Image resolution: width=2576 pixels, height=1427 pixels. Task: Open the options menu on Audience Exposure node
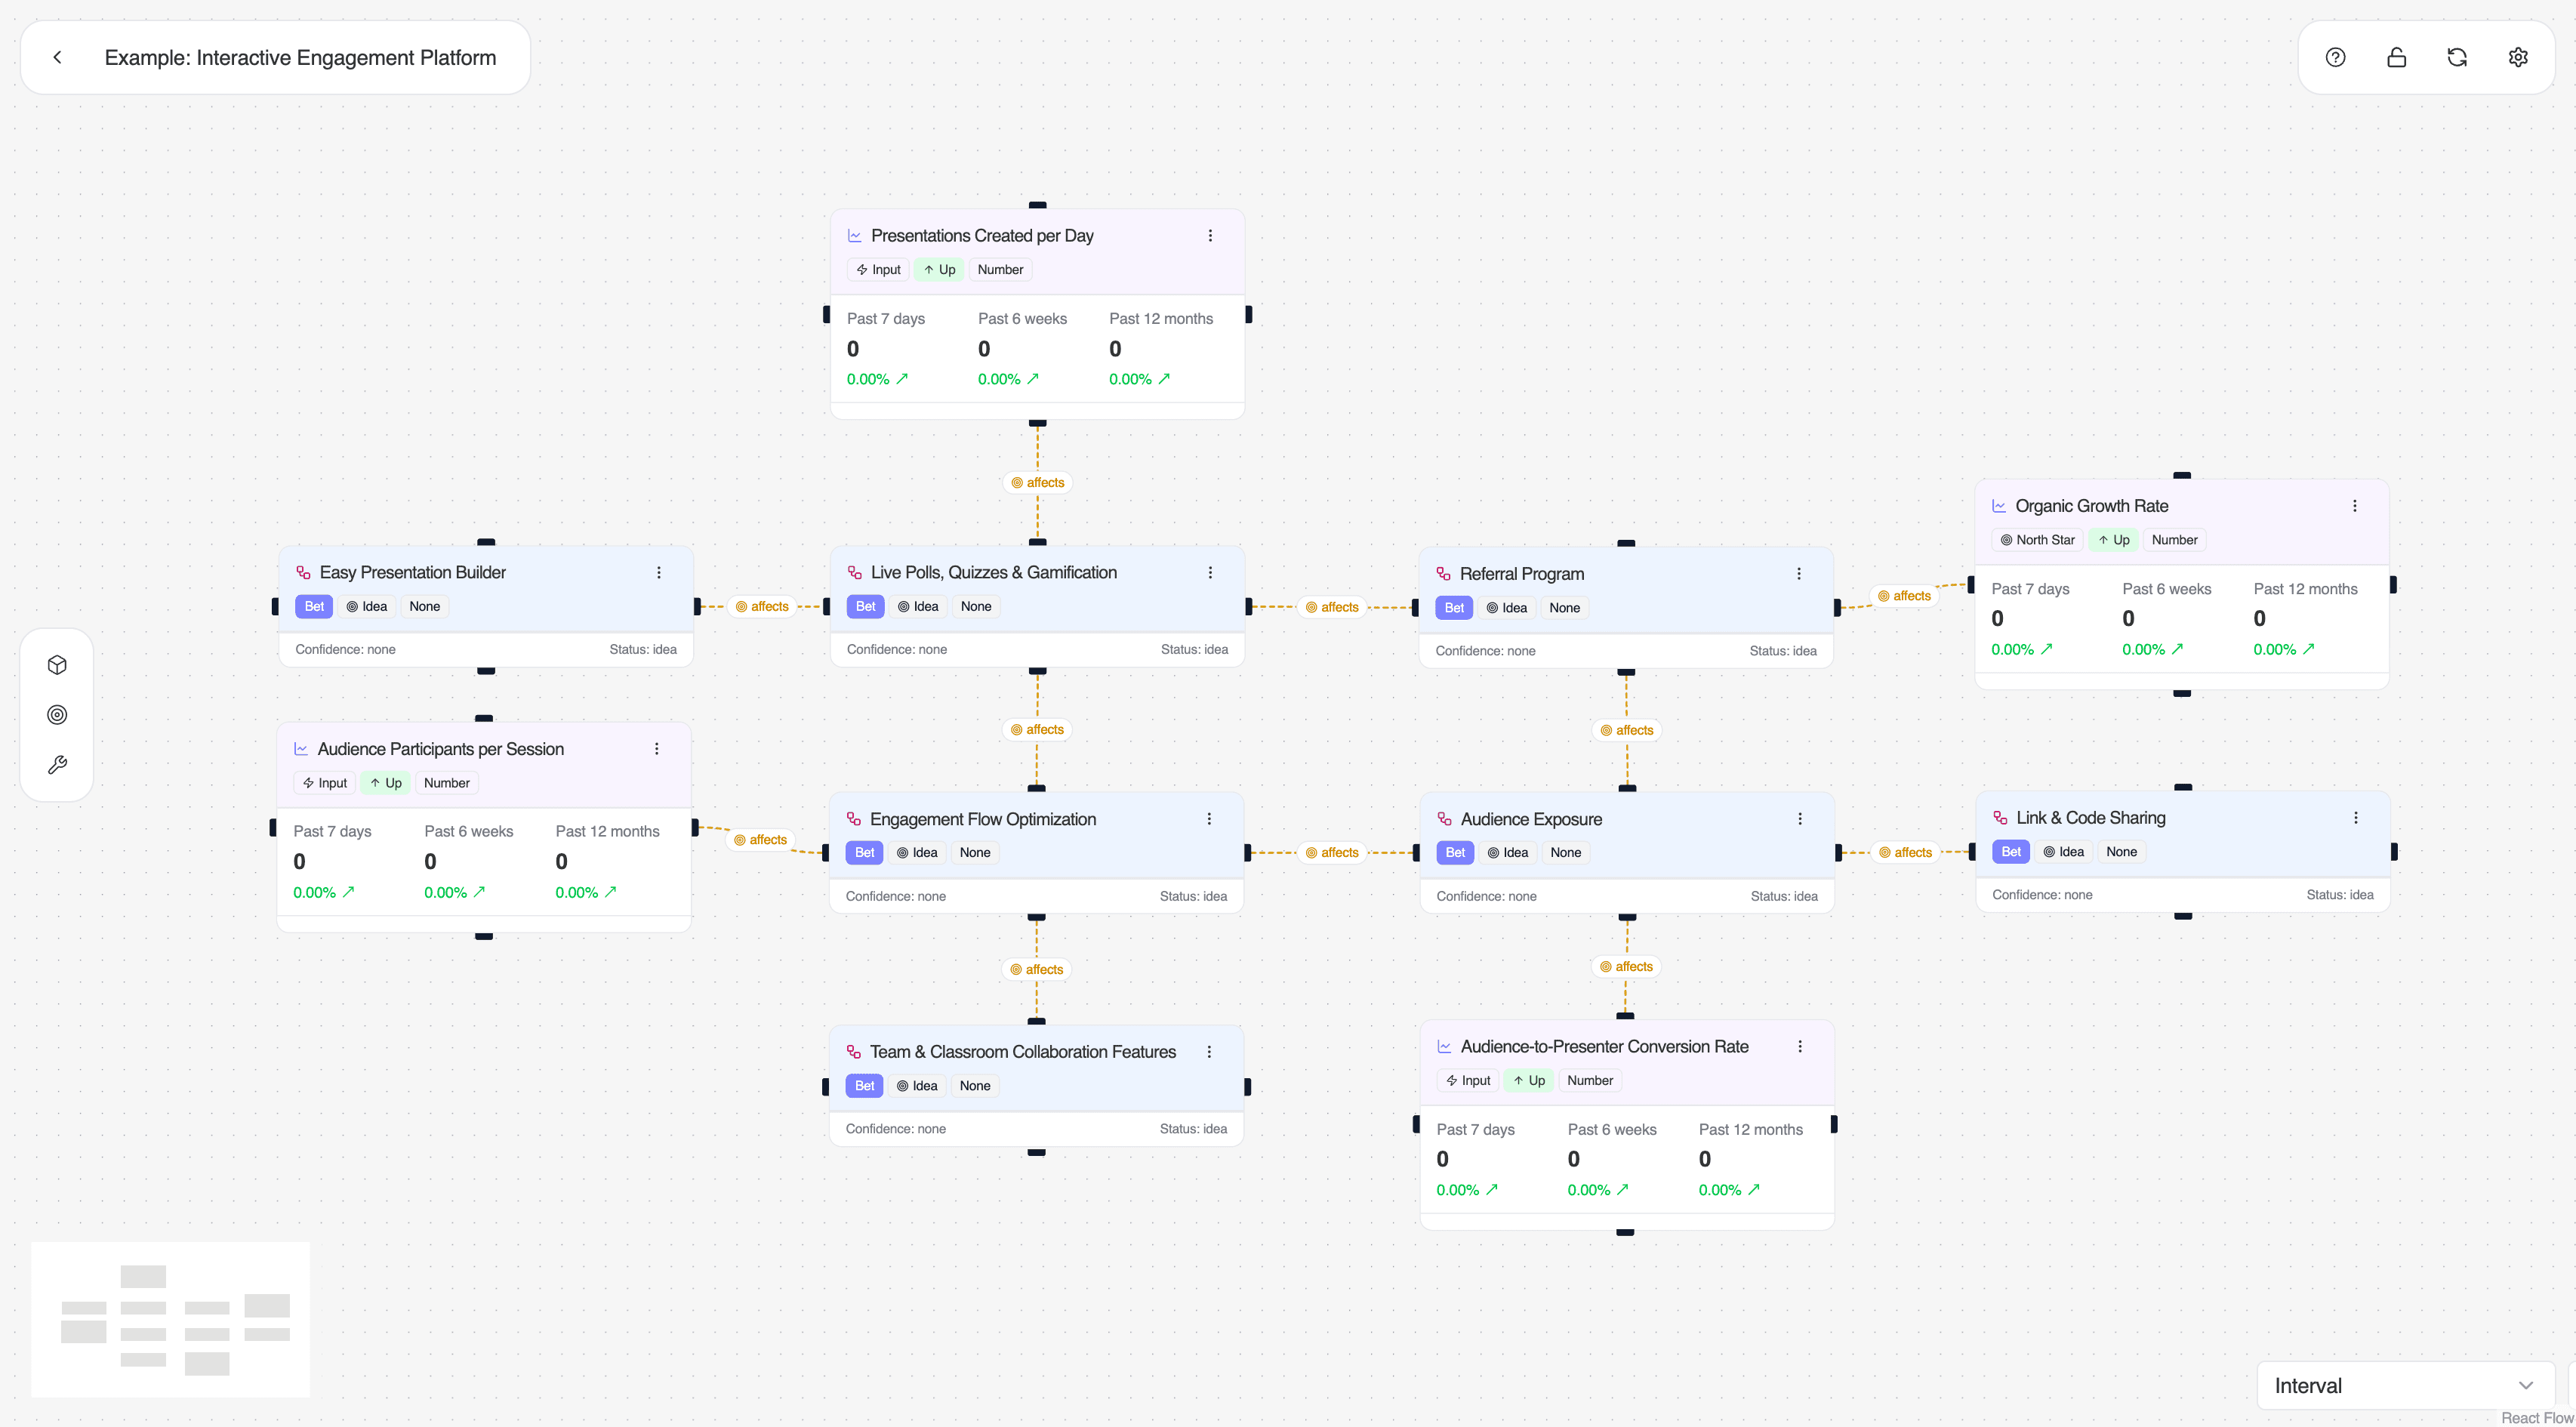pos(1800,818)
